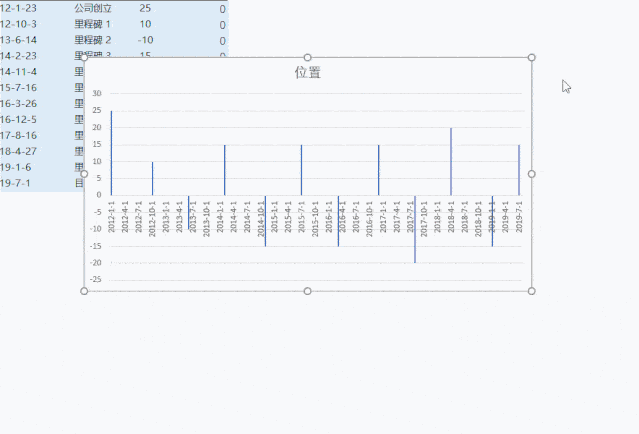This screenshot has height=434, width=639.
Task: Select the 0 cell in the 里程碑 1 row
Action: pos(222,25)
